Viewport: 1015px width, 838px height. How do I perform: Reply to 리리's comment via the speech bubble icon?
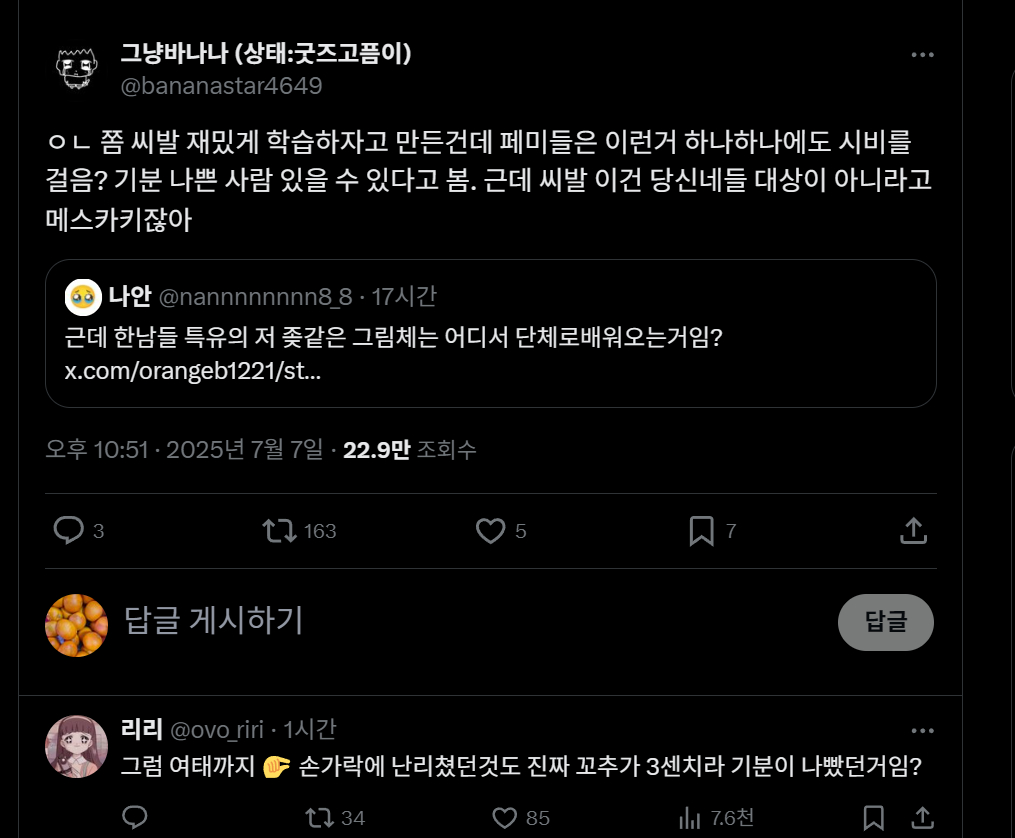coord(135,818)
